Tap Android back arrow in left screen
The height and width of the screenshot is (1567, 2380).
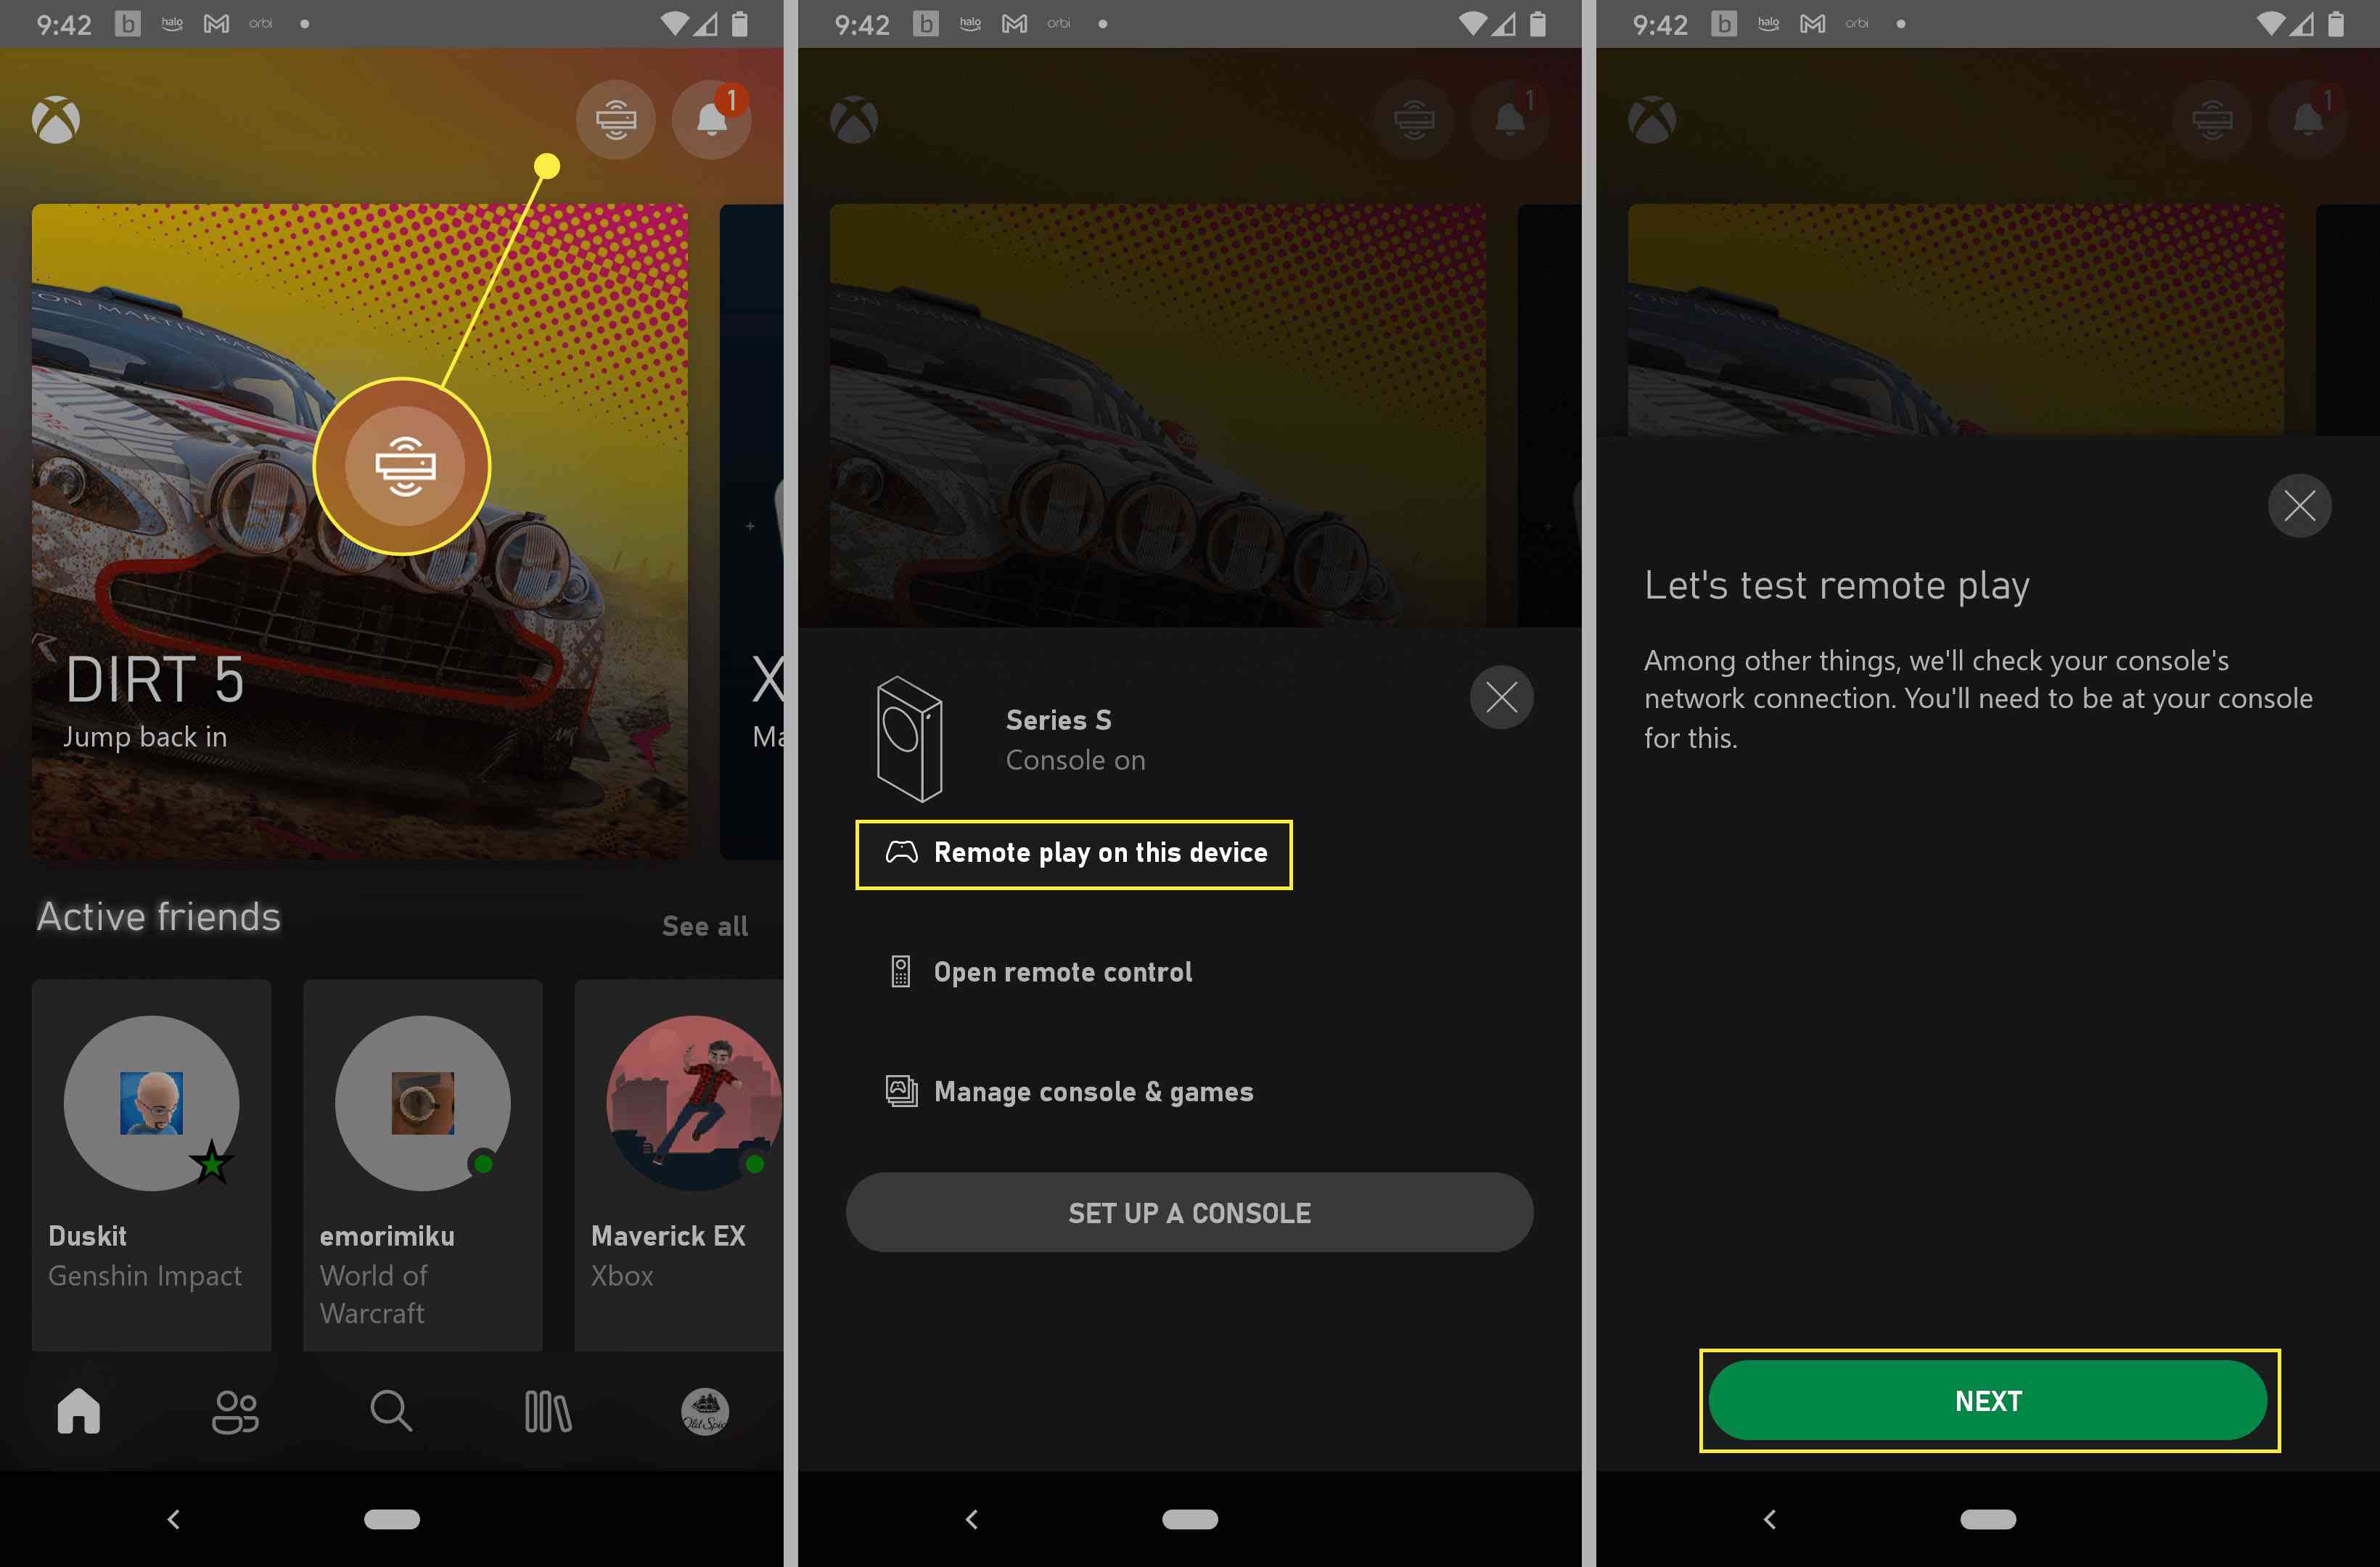[x=173, y=1519]
